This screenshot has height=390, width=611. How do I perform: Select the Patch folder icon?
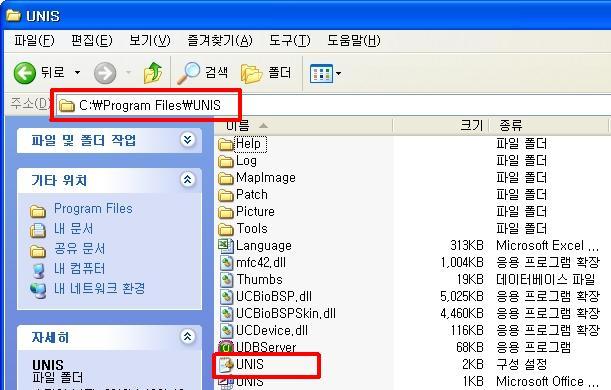click(x=226, y=195)
